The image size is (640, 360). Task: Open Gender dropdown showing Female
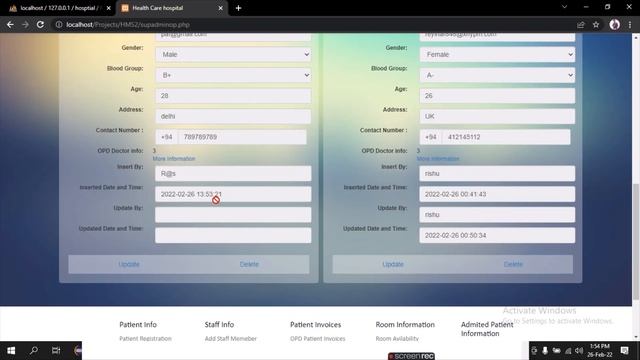[497, 54]
